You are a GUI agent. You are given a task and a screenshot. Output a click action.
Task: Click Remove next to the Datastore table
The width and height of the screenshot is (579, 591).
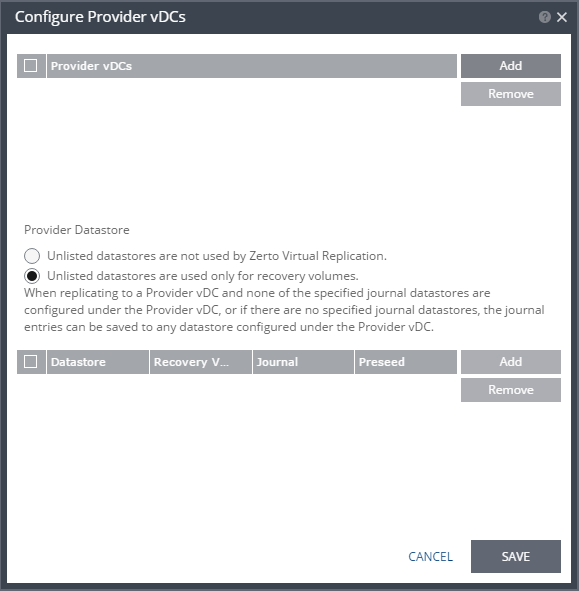coord(510,390)
